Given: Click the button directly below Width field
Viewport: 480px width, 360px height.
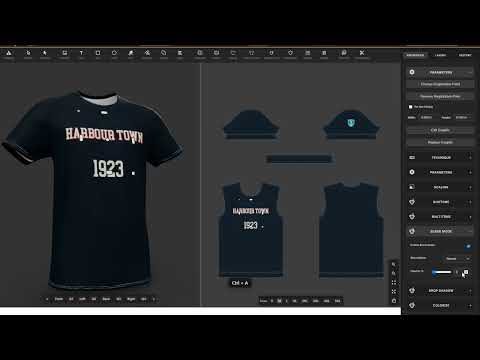Looking at the screenshot, I should pyautogui.click(x=440, y=130).
